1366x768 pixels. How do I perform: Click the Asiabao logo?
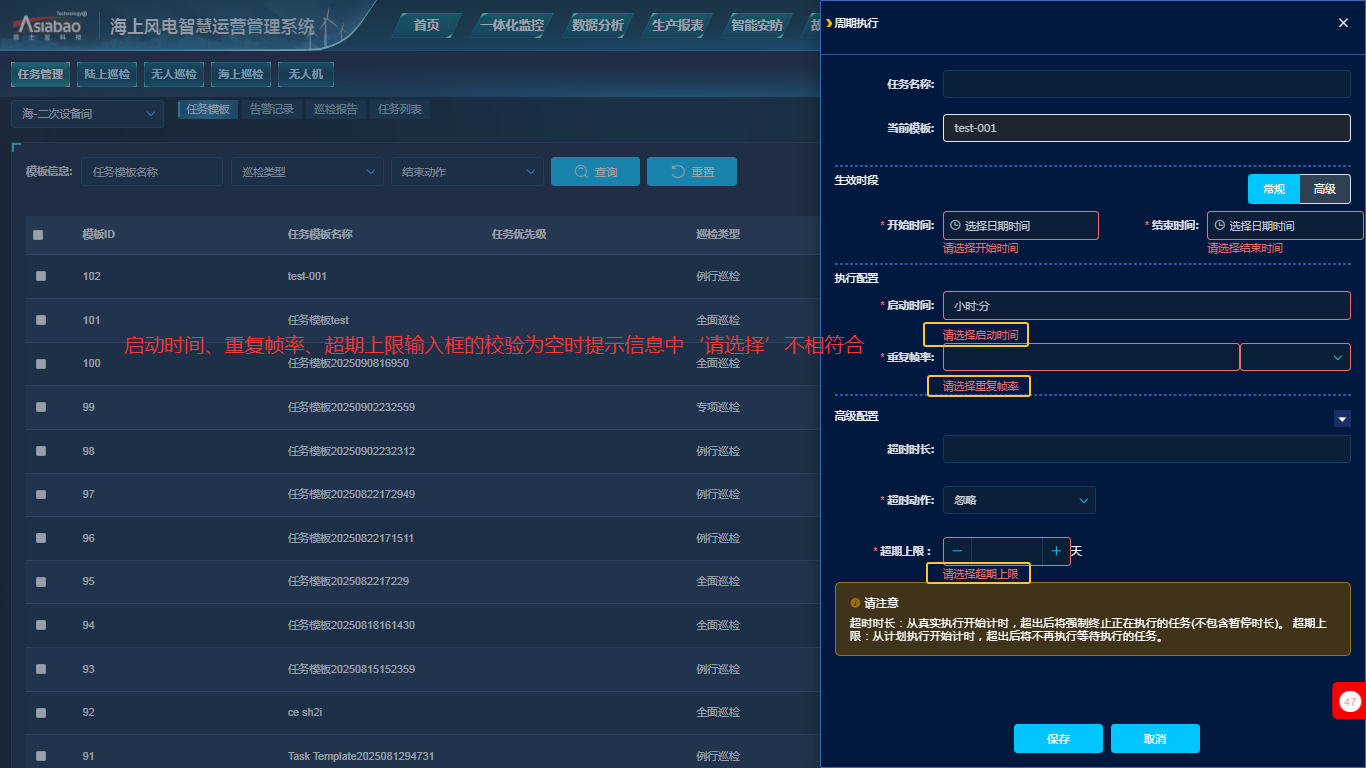50,27
